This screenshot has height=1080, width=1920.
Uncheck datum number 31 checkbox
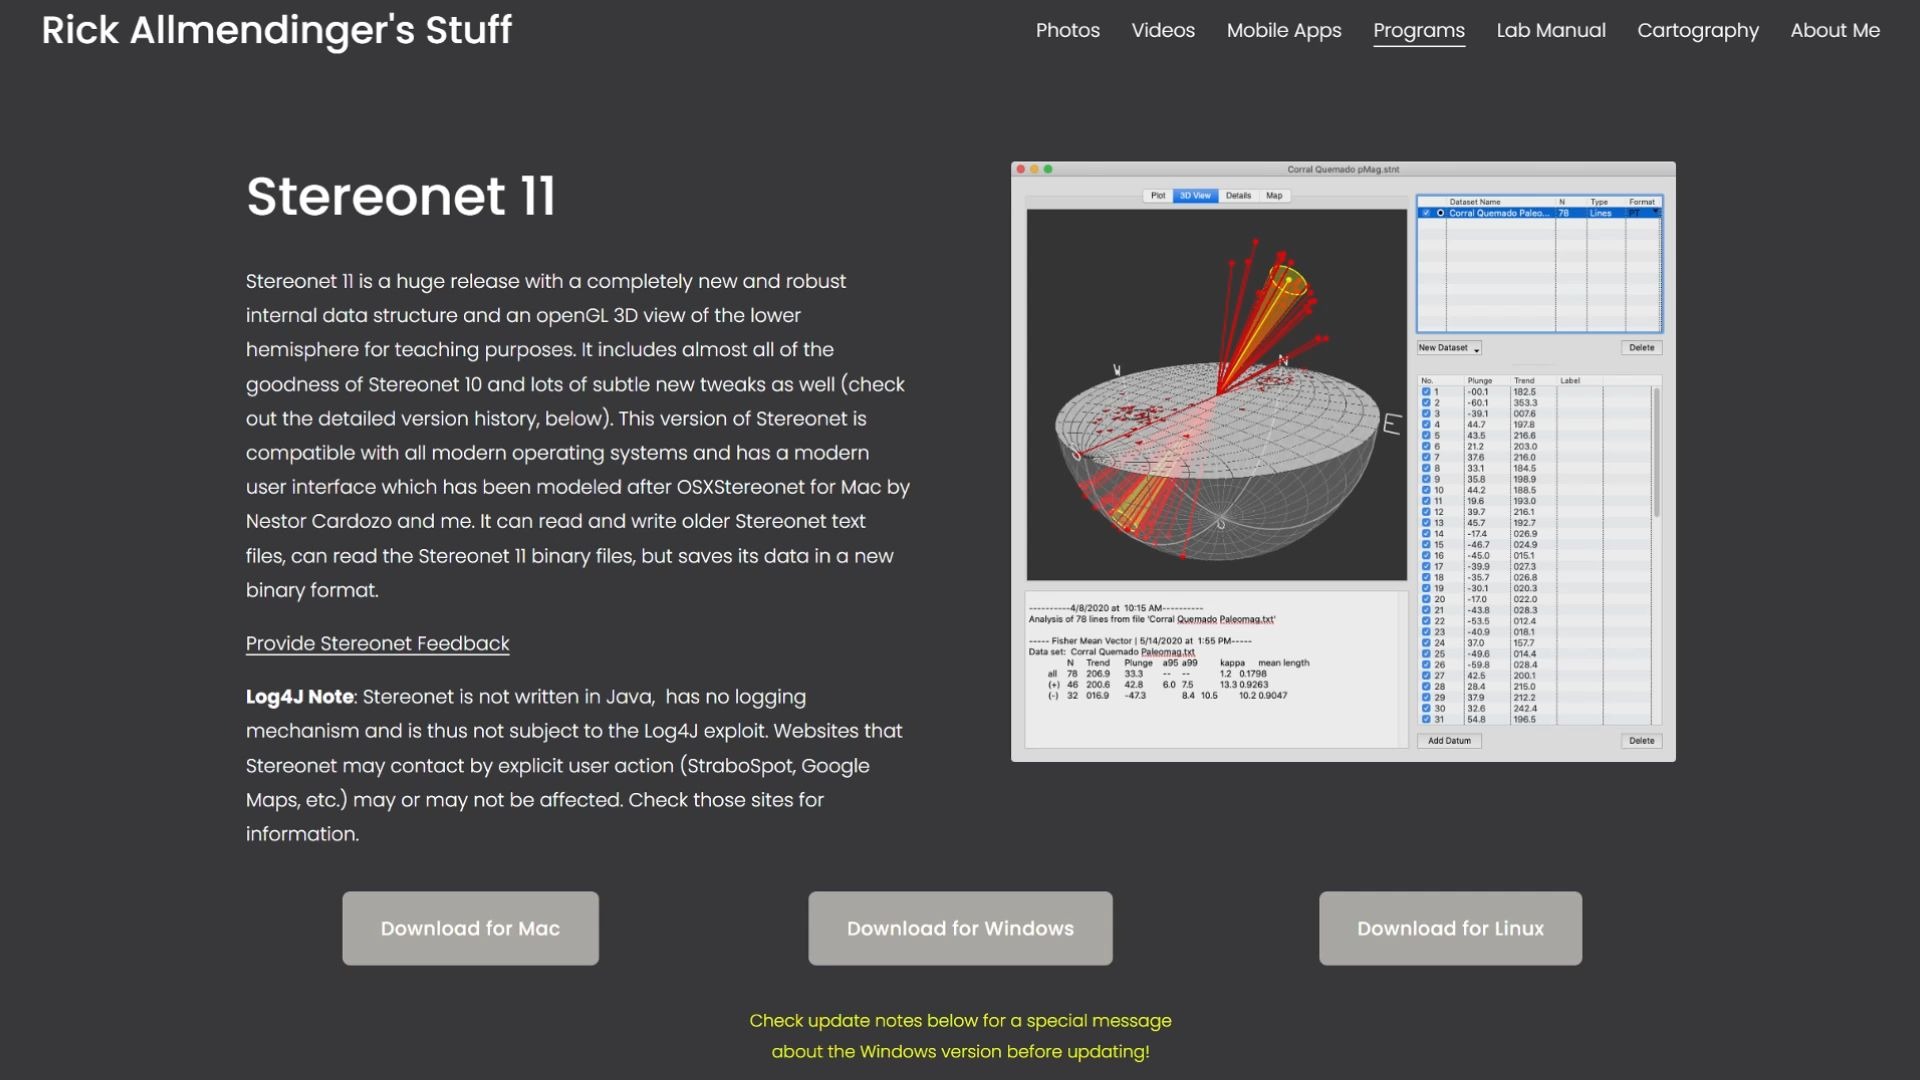tap(1426, 719)
